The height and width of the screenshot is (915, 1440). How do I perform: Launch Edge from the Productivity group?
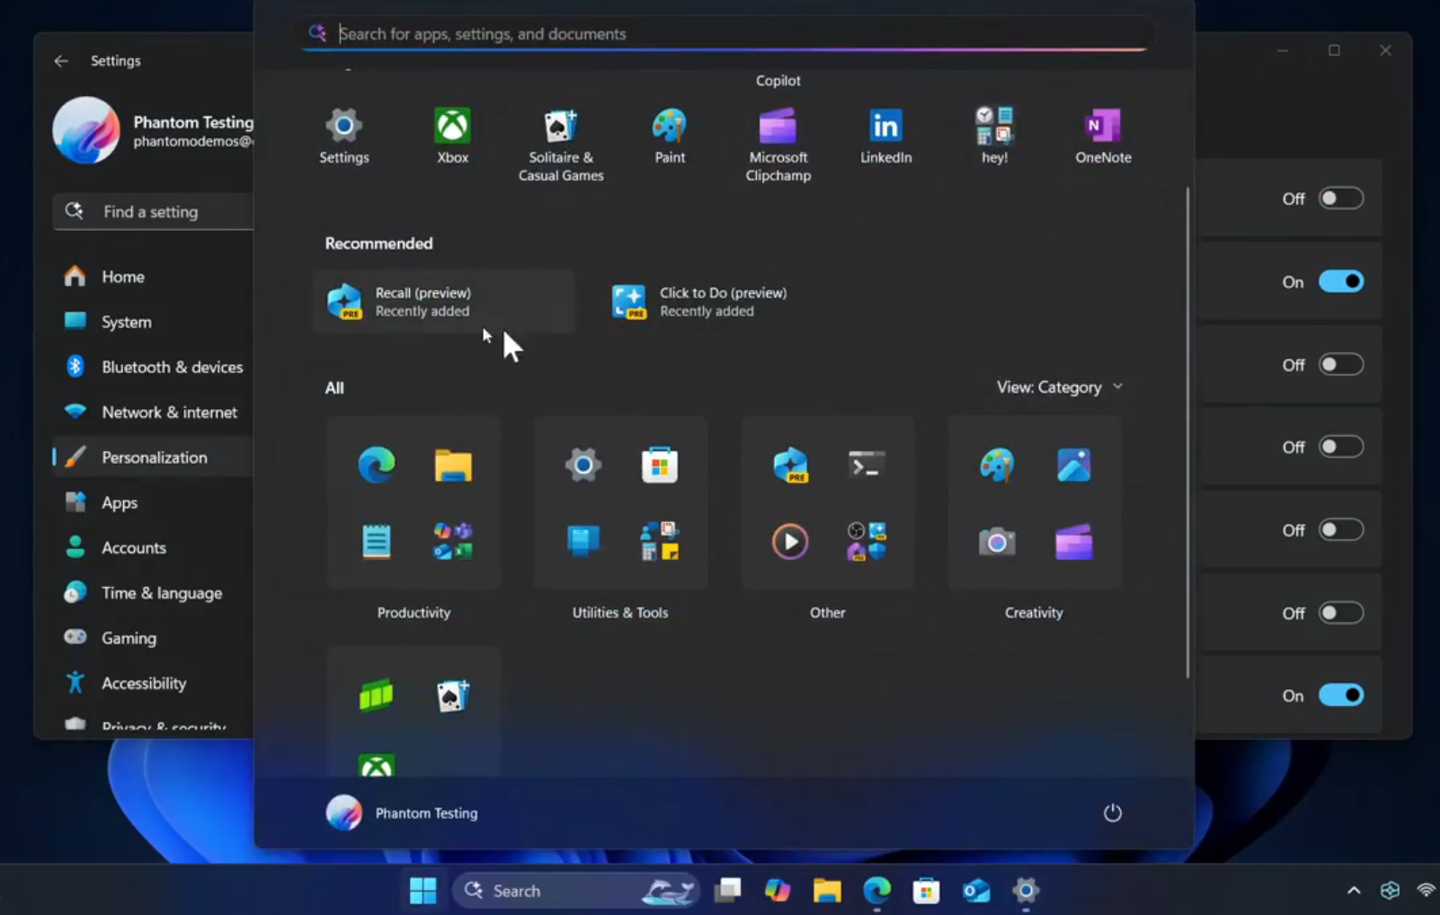coord(376,465)
